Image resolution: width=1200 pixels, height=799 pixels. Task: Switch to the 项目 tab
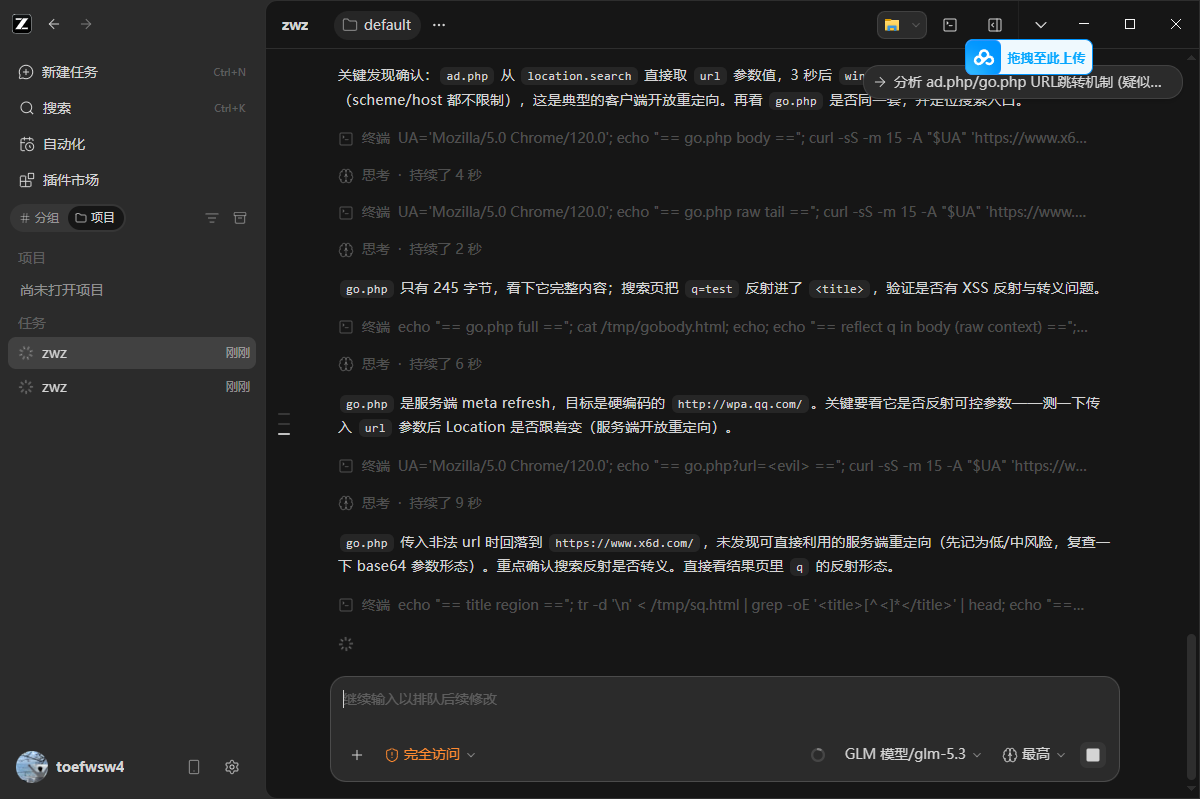point(96,218)
